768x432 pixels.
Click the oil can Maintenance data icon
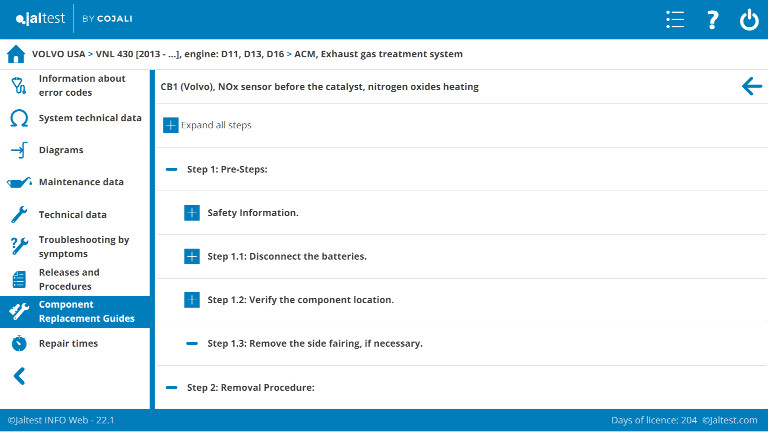[18, 182]
